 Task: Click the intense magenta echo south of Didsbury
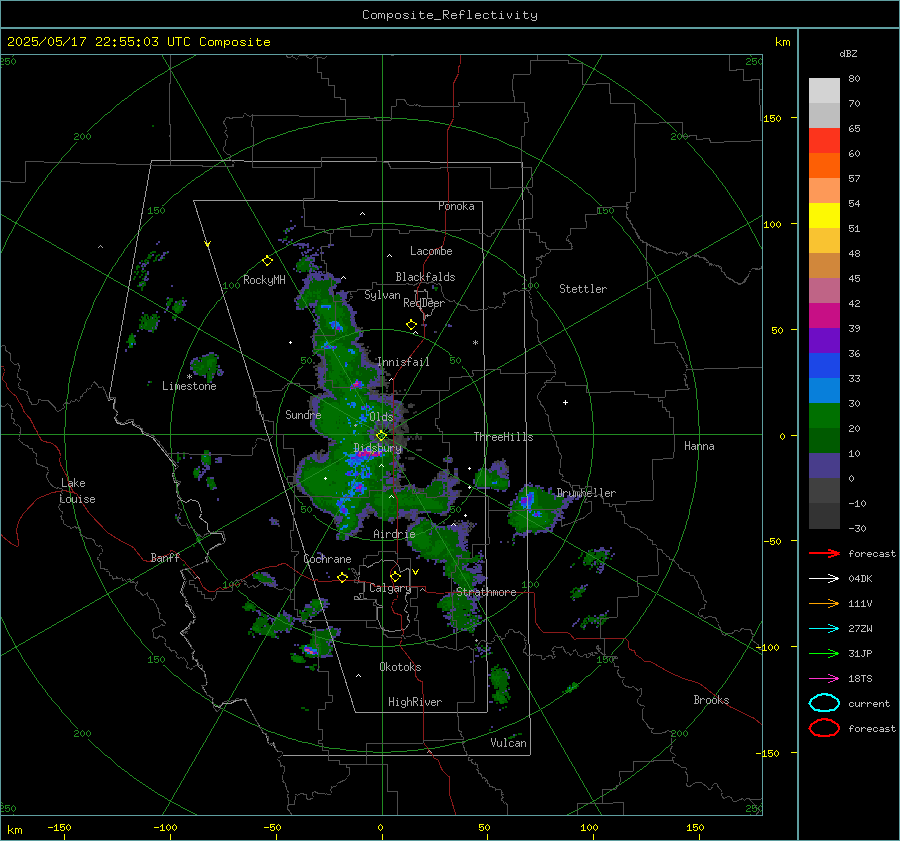pyautogui.click(x=367, y=454)
